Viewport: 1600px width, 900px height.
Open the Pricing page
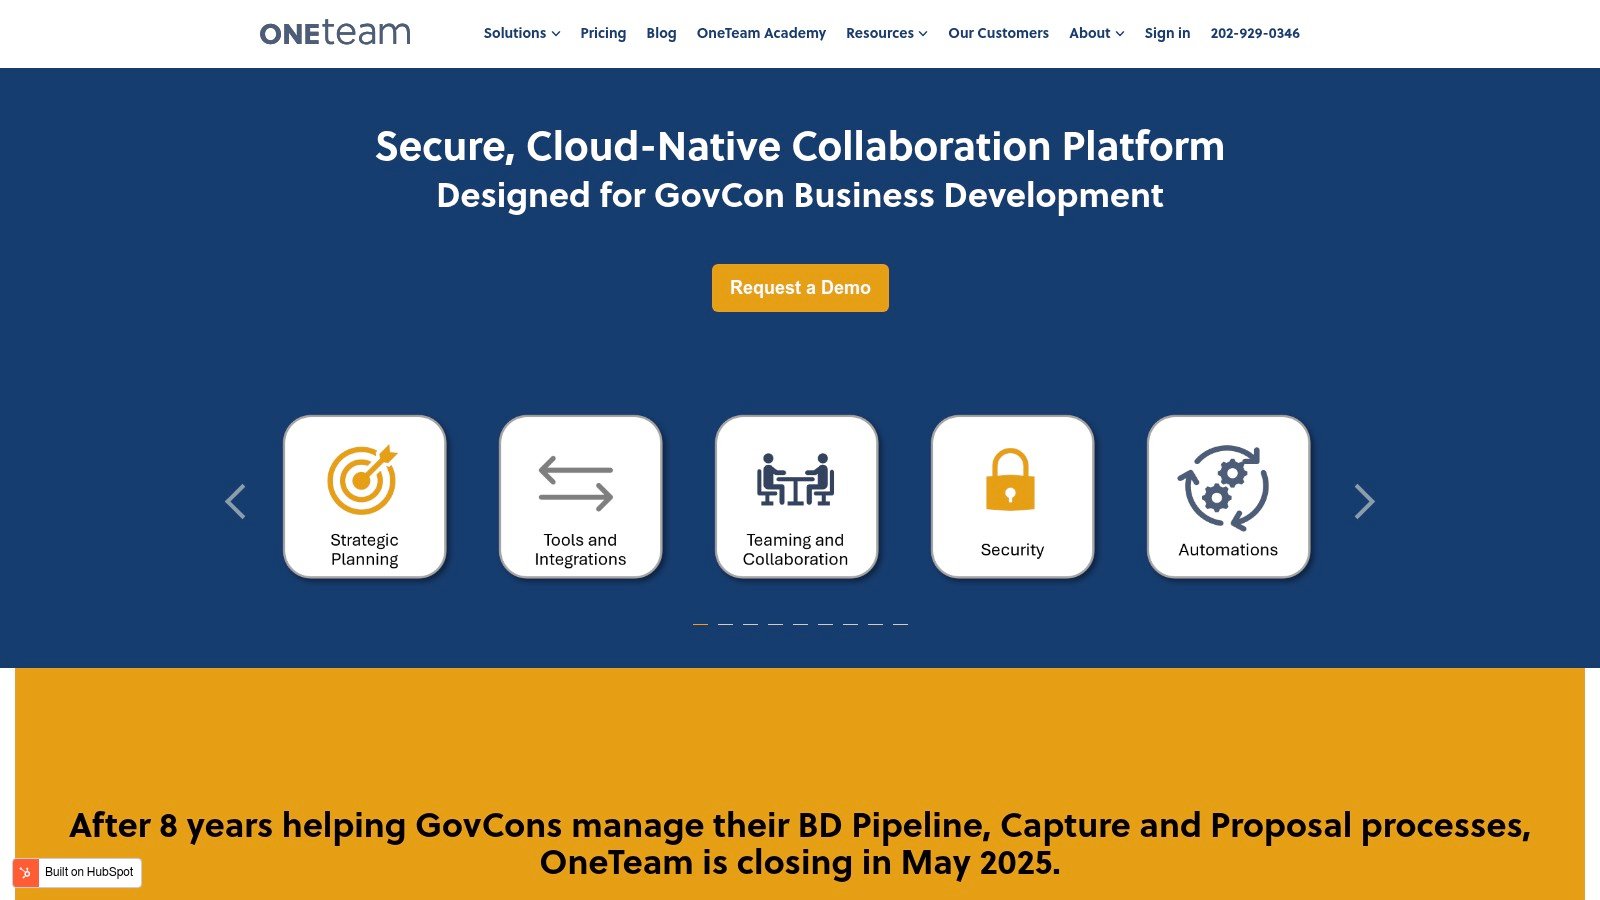coord(603,33)
